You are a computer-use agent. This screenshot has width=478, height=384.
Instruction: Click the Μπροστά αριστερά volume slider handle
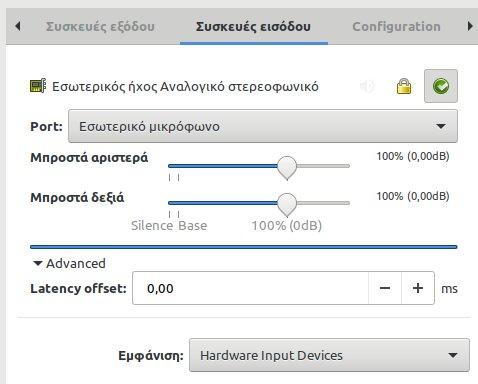[287, 168]
